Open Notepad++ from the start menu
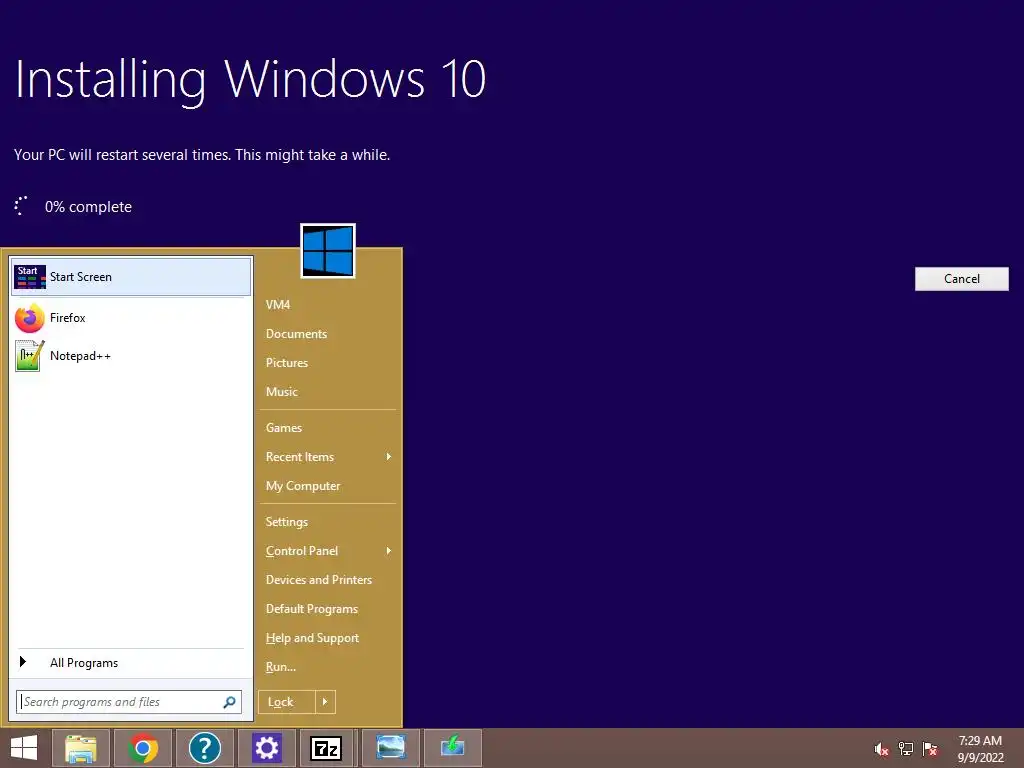 [x=131, y=356]
